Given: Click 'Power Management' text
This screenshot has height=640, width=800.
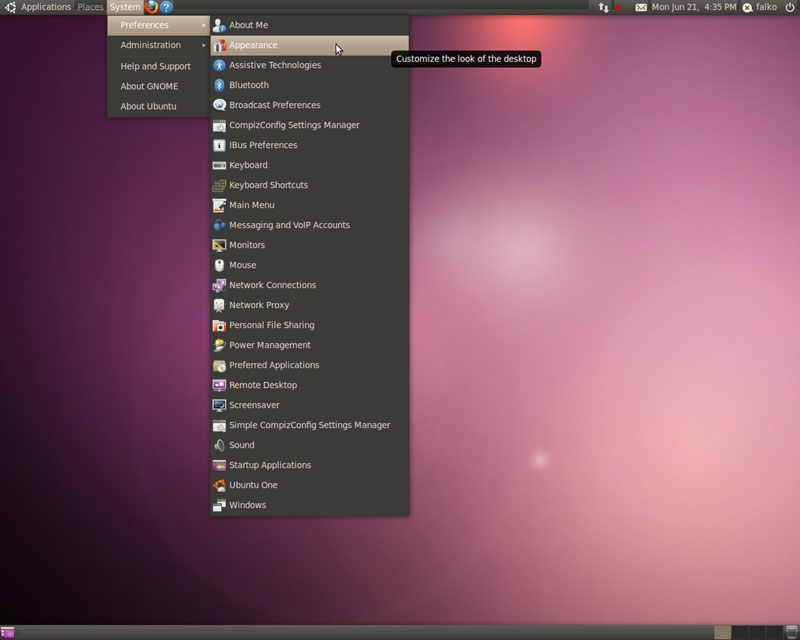Looking at the screenshot, I should point(270,345).
